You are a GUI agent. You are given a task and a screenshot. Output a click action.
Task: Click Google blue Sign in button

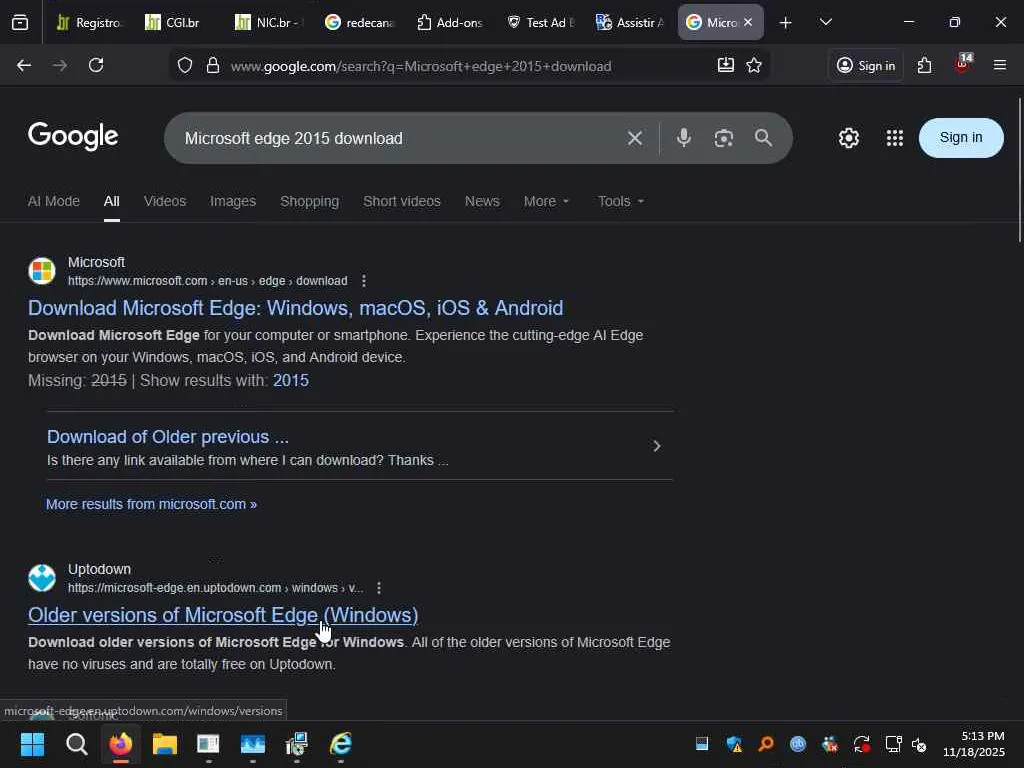pyautogui.click(x=961, y=138)
